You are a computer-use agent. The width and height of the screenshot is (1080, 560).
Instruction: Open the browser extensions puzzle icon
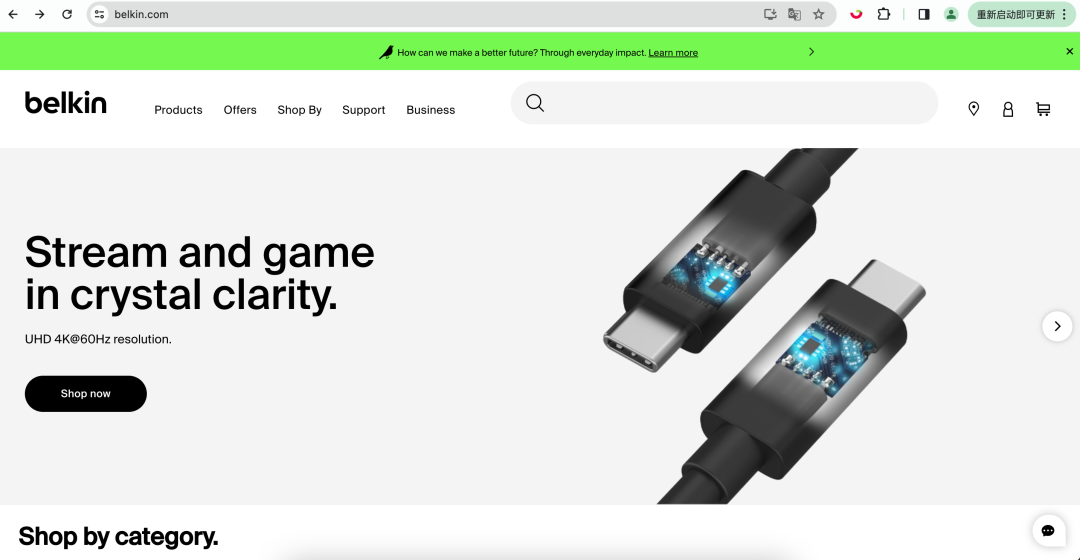pos(884,14)
